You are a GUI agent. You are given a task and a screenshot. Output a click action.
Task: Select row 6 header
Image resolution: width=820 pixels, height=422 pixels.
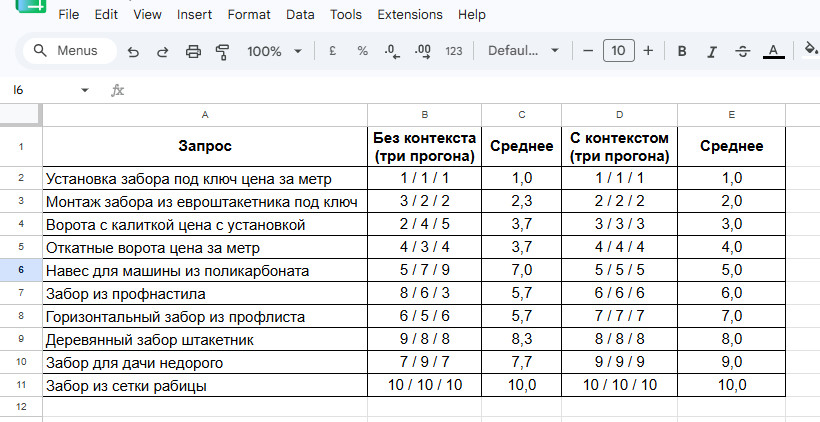(x=21, y=270)
